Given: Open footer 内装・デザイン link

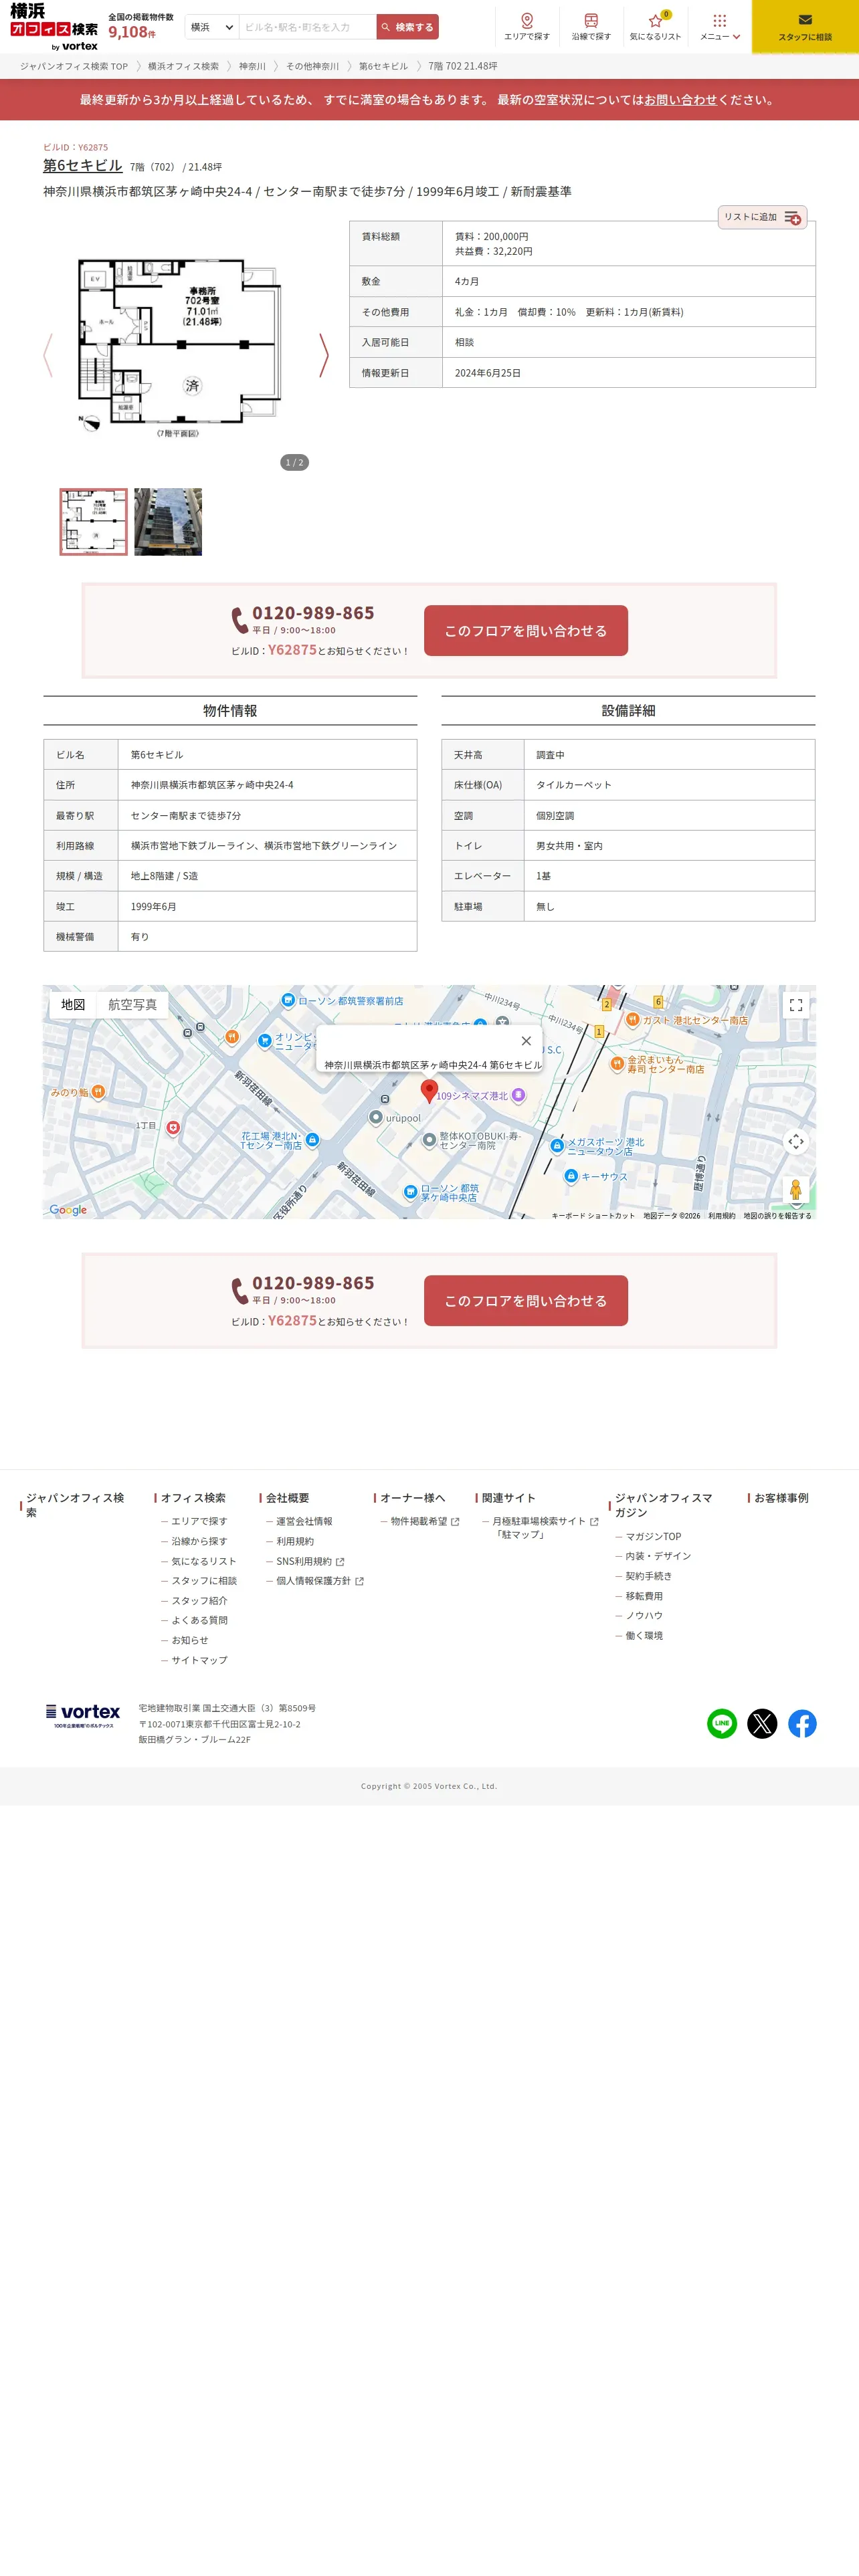Looking at the screenshot, I should point(658,1557).
